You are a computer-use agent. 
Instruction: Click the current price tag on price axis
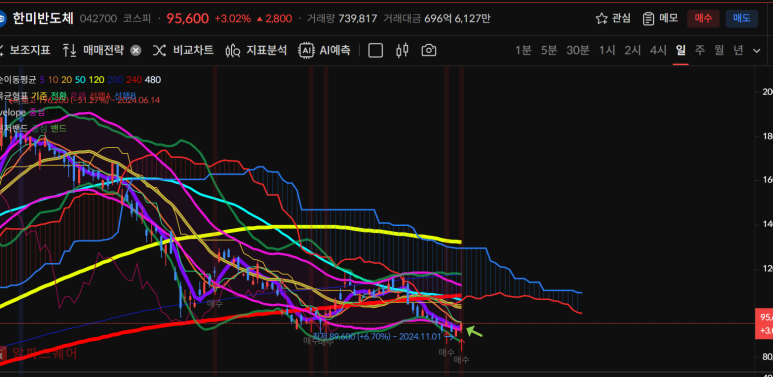point(764,324)
